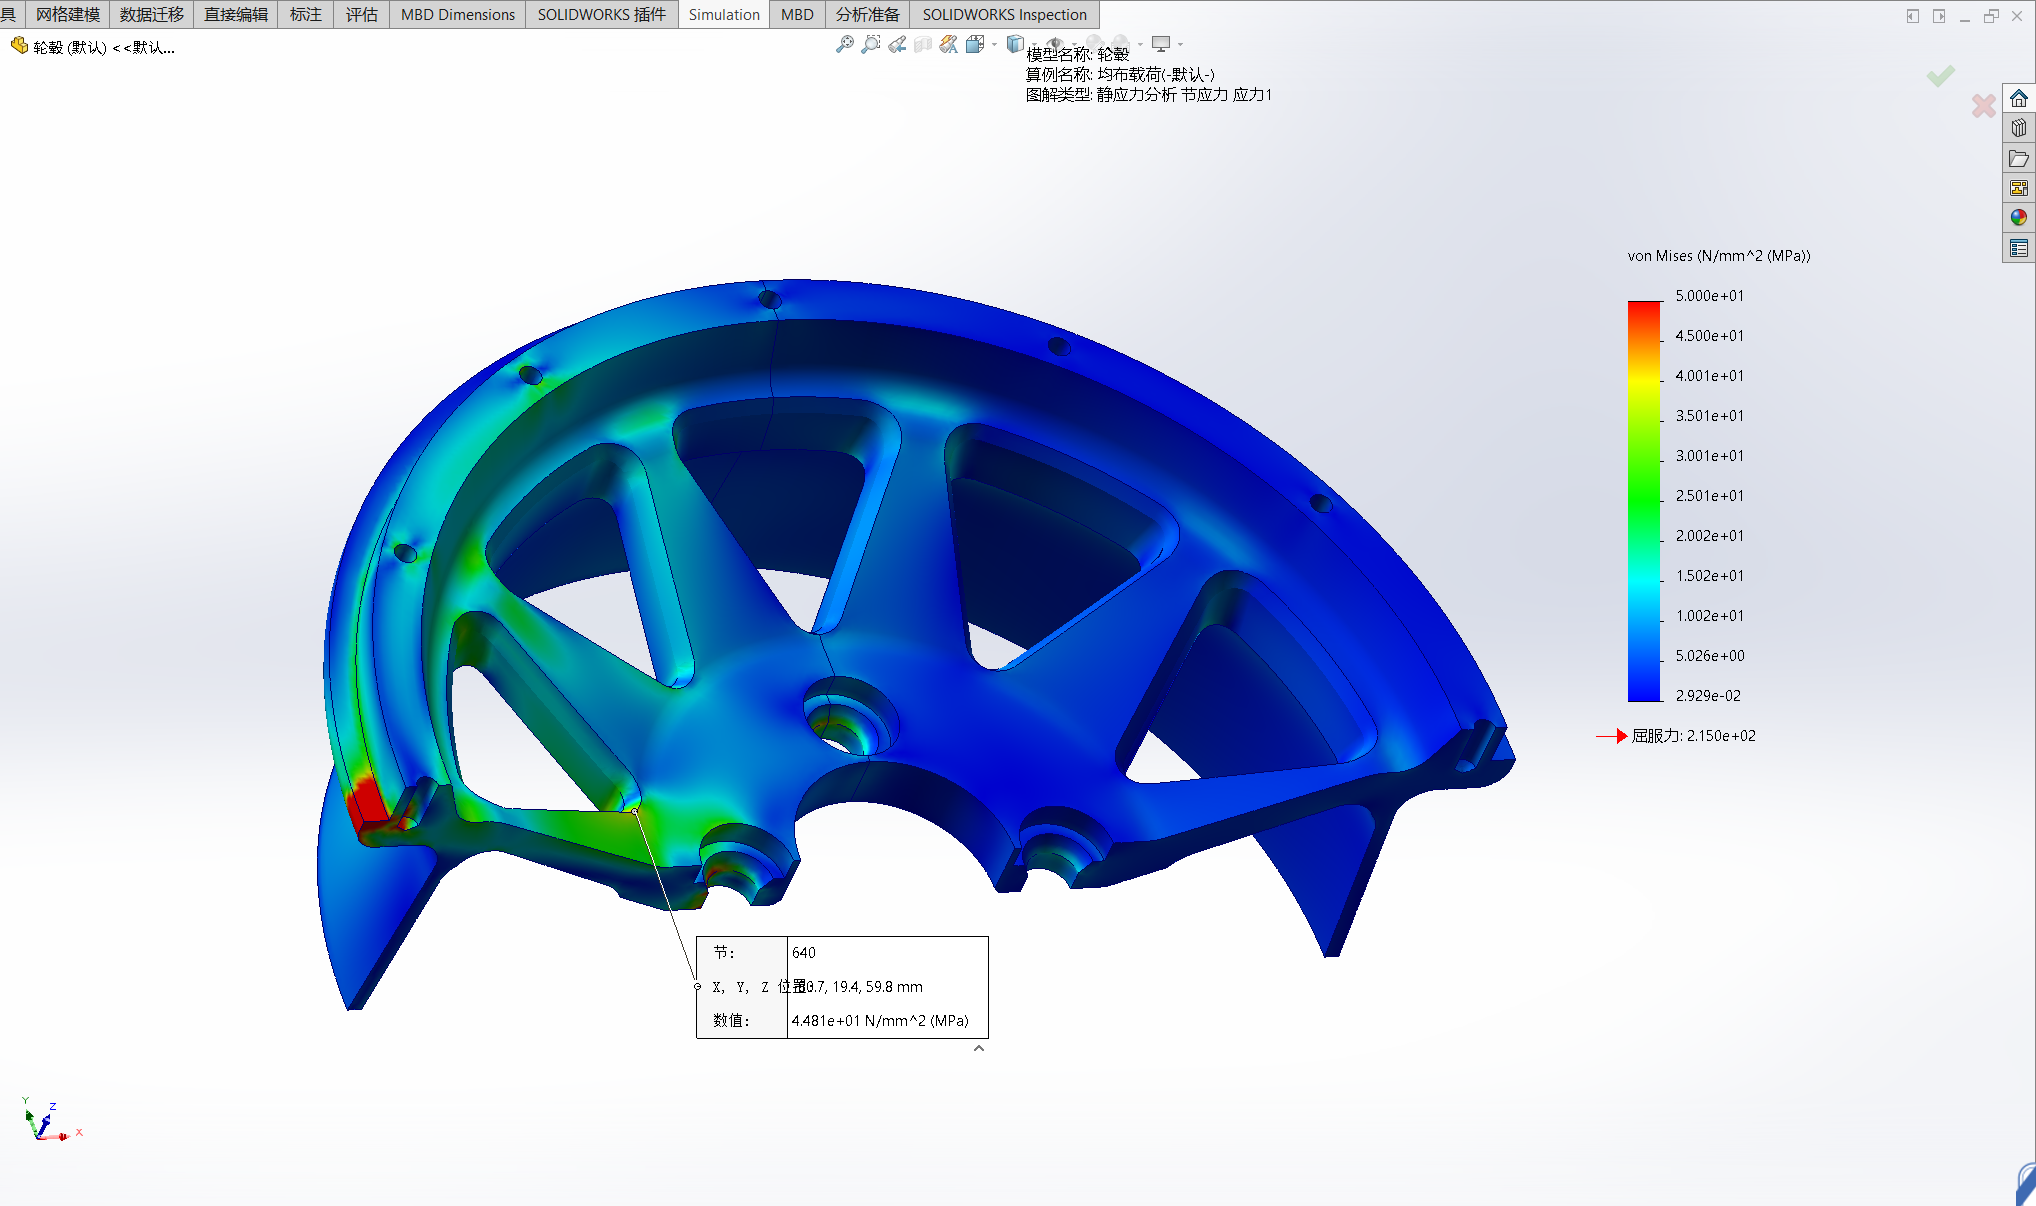Cancel with the red X corner button
The height and width of the screenshot is (1206, 2036).
[x=1983, y=105]
